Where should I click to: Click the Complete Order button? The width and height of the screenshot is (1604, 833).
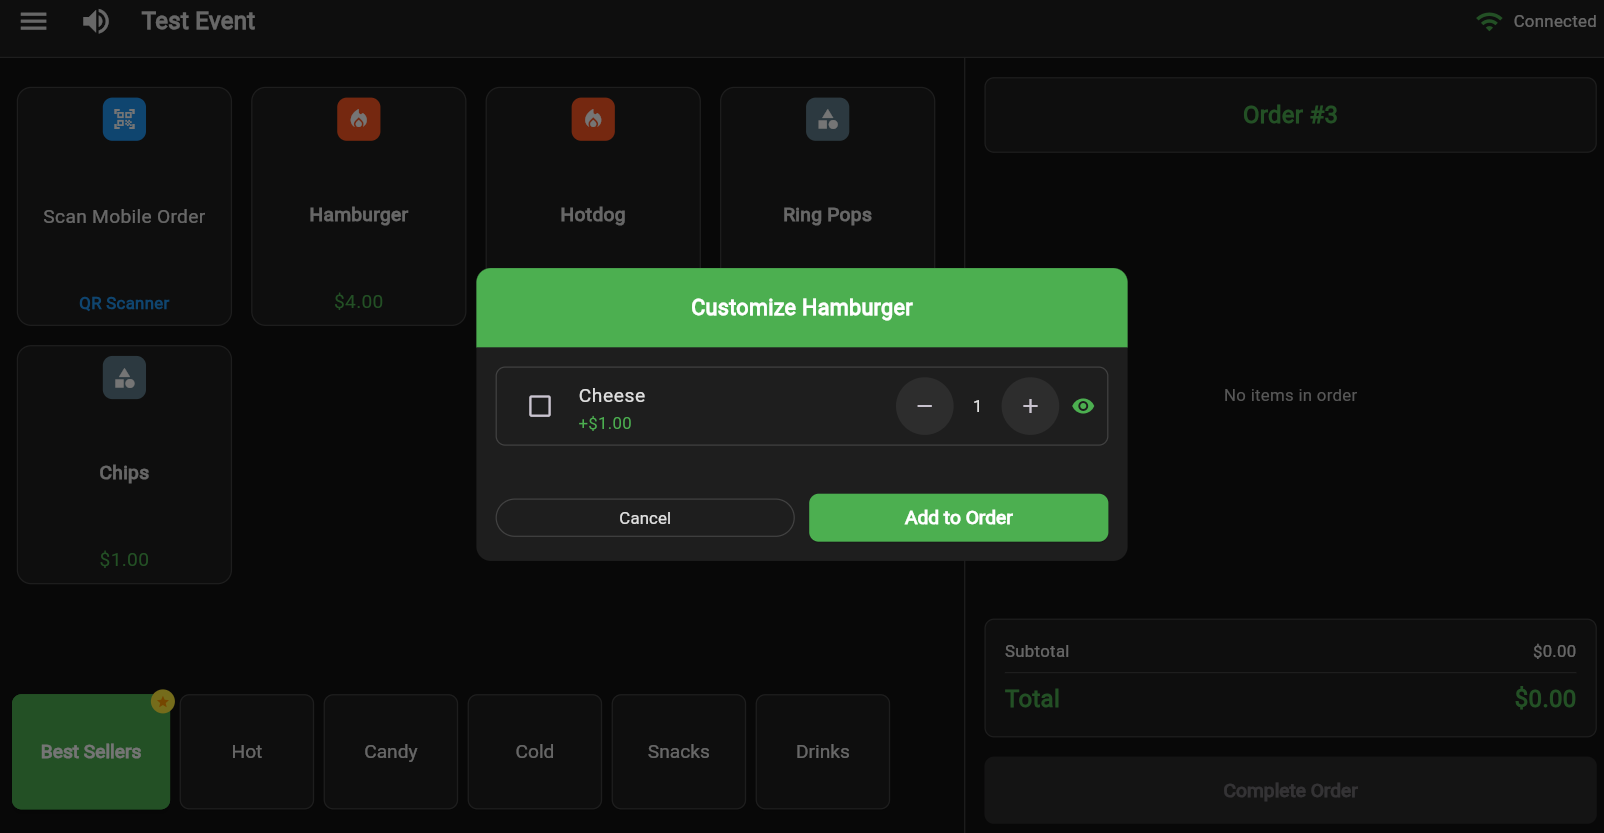pos(1290,791)
